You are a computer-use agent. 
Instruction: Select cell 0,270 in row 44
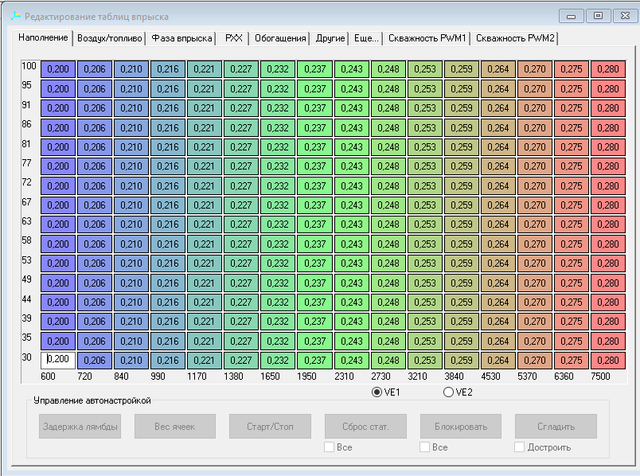[535, 302]
